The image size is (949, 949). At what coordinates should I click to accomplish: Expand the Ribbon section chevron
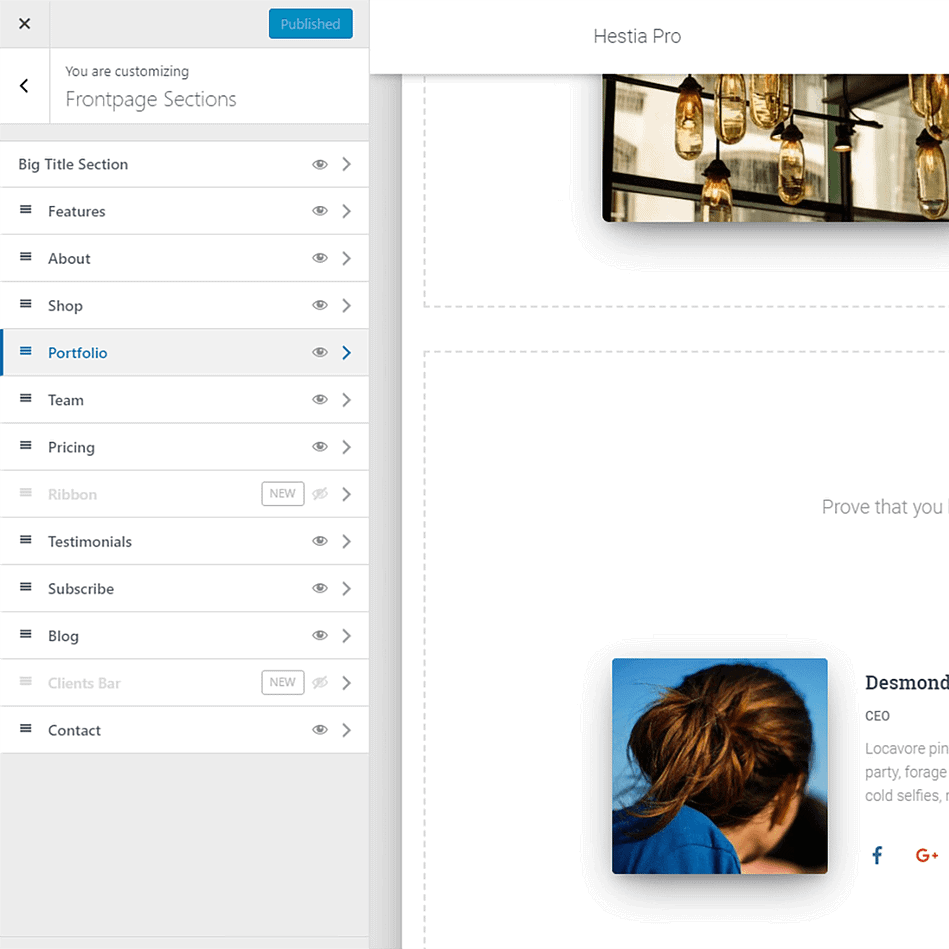[346, 494]
